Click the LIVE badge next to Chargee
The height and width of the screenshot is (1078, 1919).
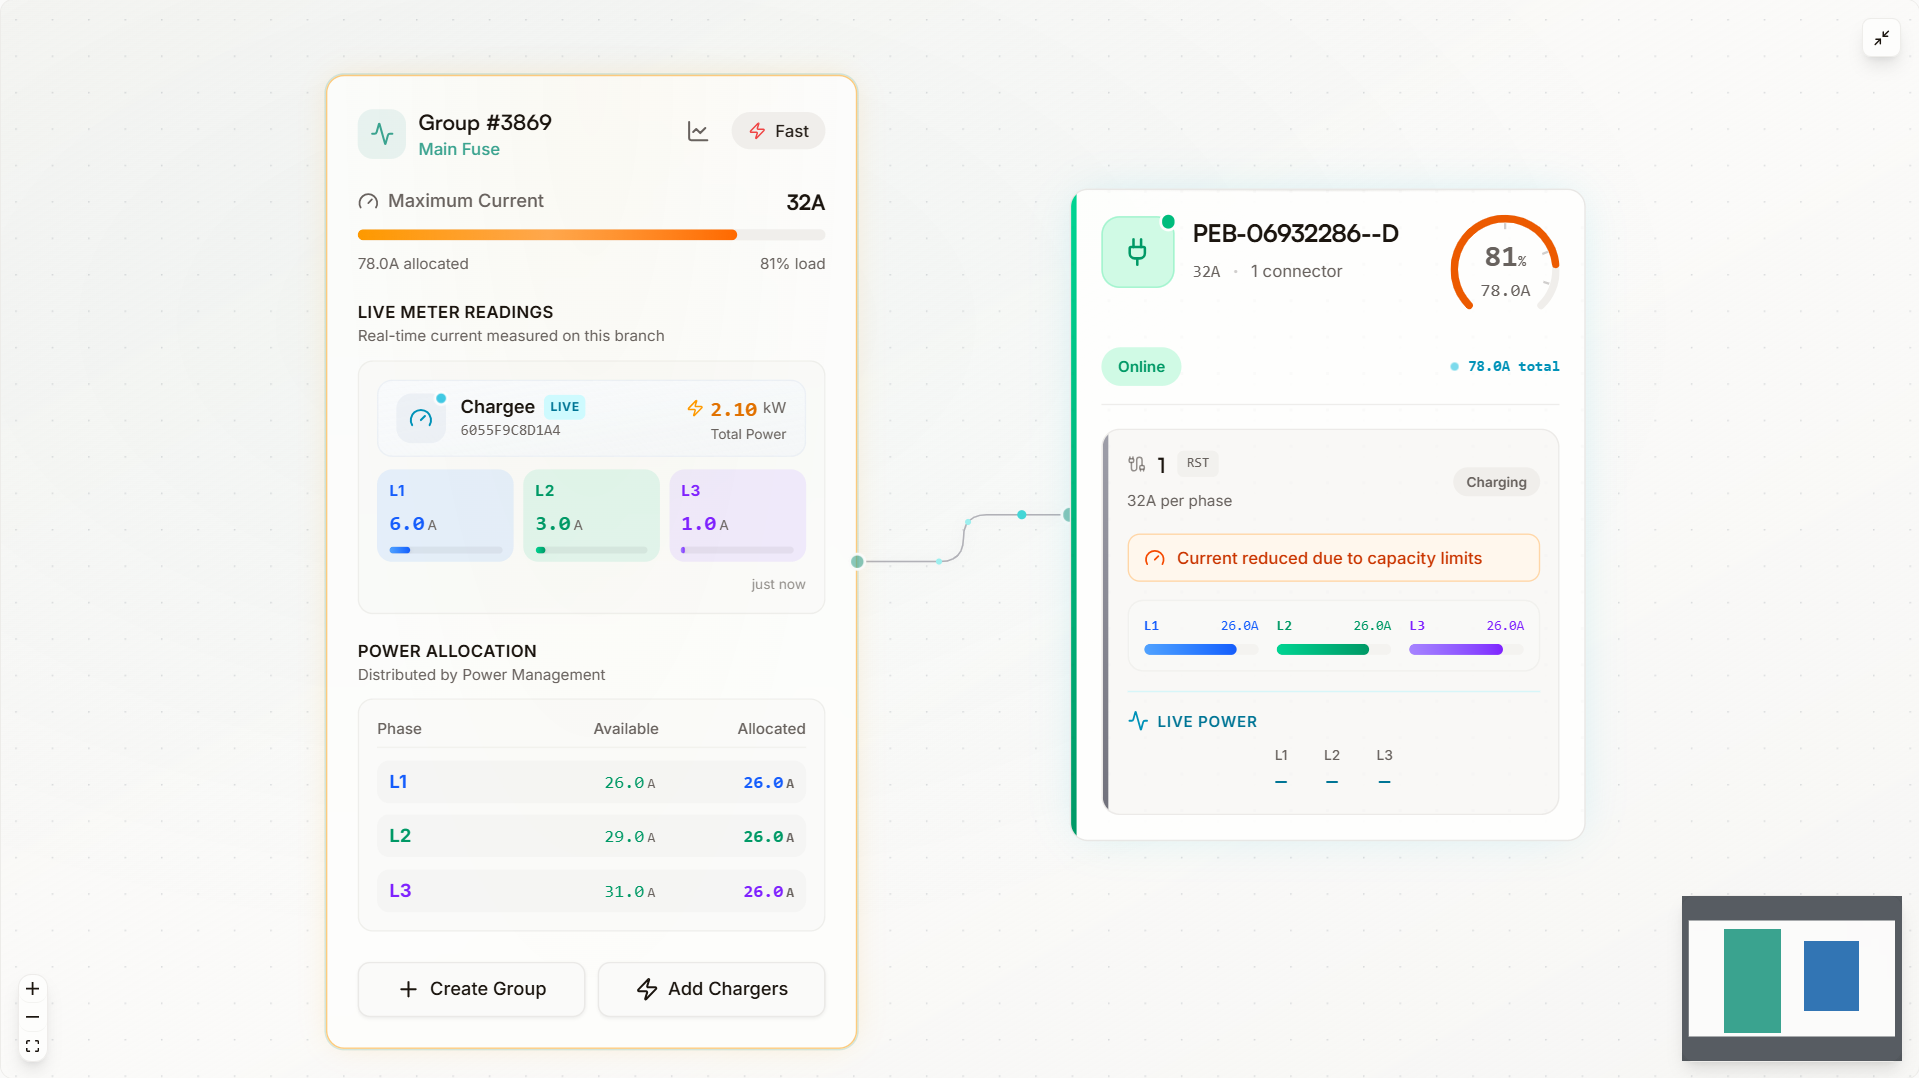(564, 407)
